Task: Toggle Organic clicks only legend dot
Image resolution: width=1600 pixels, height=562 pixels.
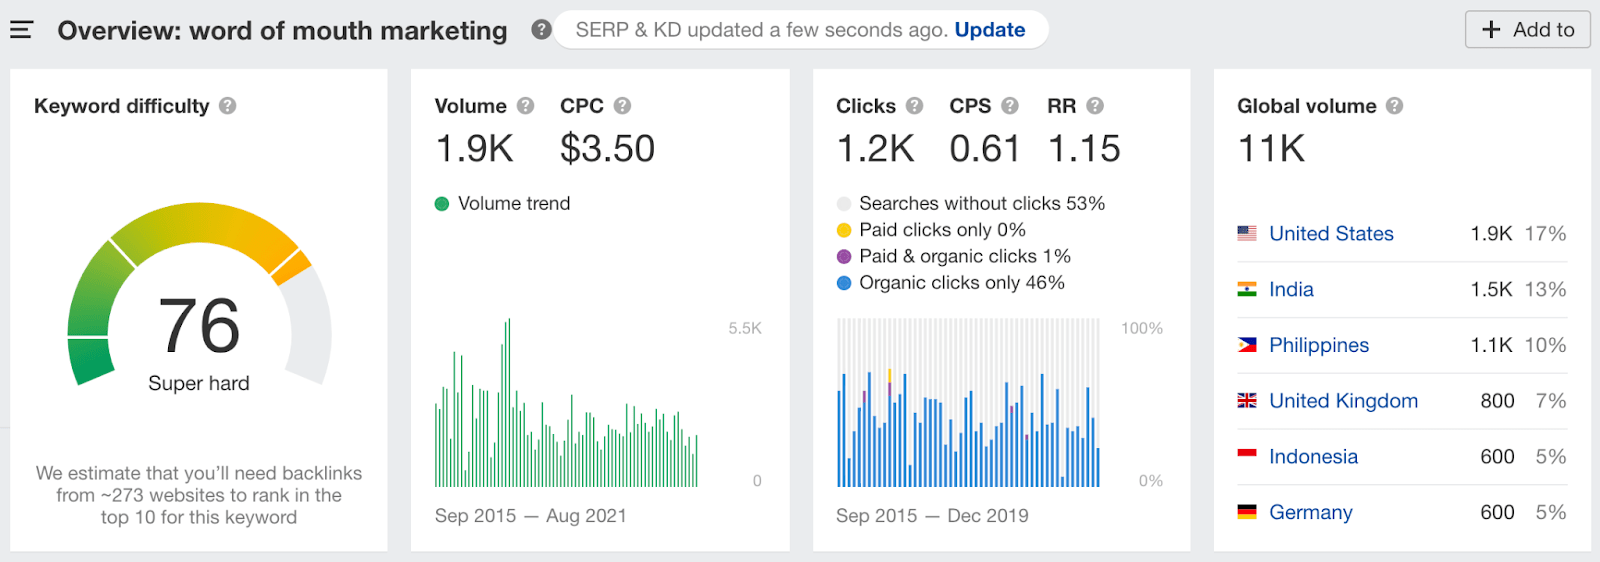Action: pyautogui.click(x=844, y=283)
